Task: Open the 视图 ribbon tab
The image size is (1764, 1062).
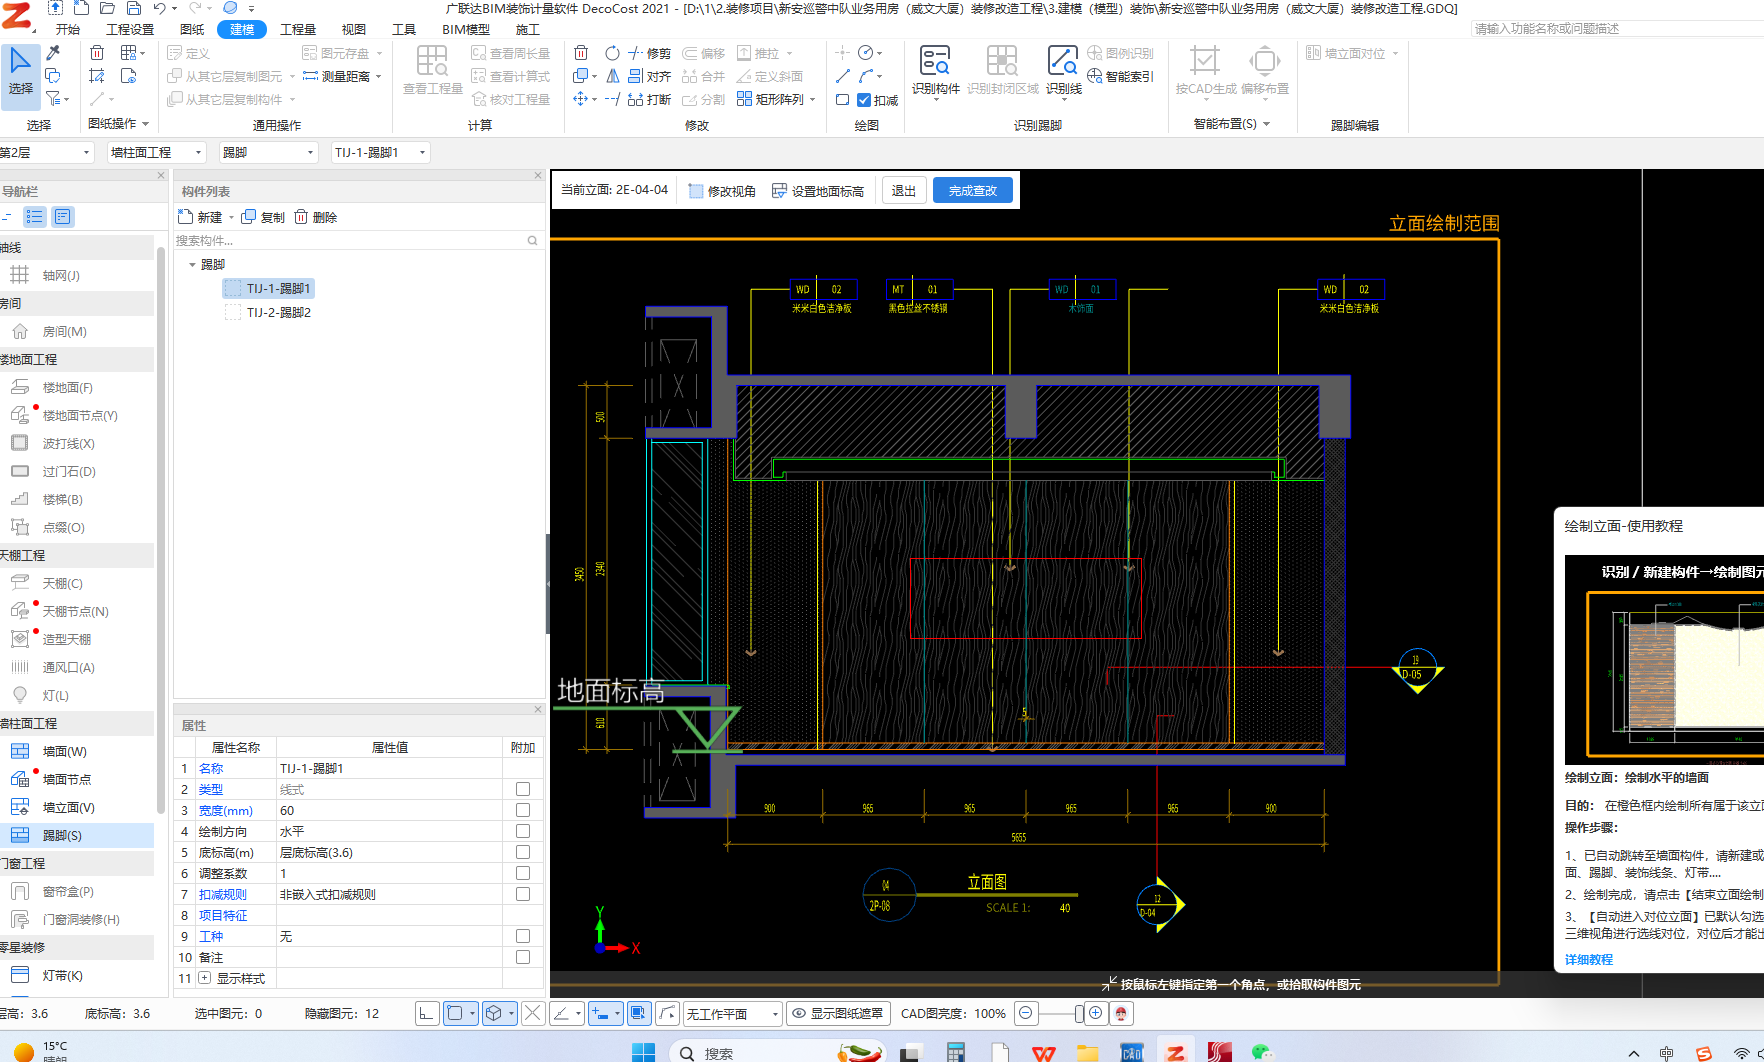Action: coord(354,29)
